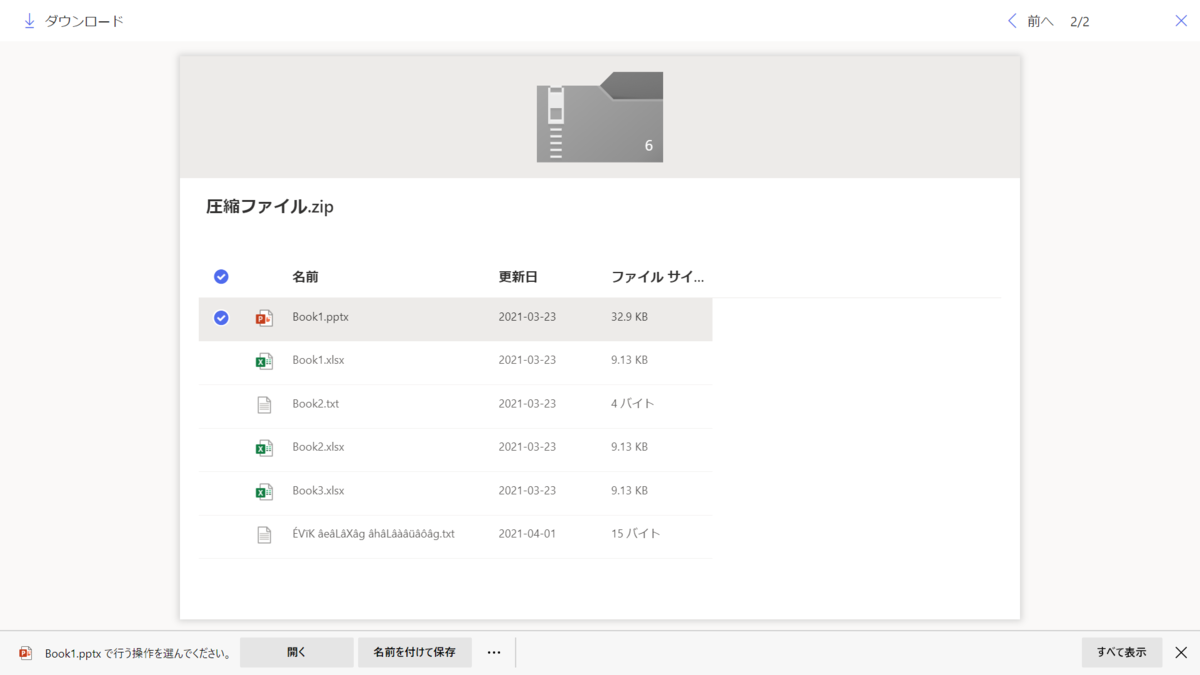Click the left chevron beside 前へ
1200x675 pixels.
point(1012,21)
